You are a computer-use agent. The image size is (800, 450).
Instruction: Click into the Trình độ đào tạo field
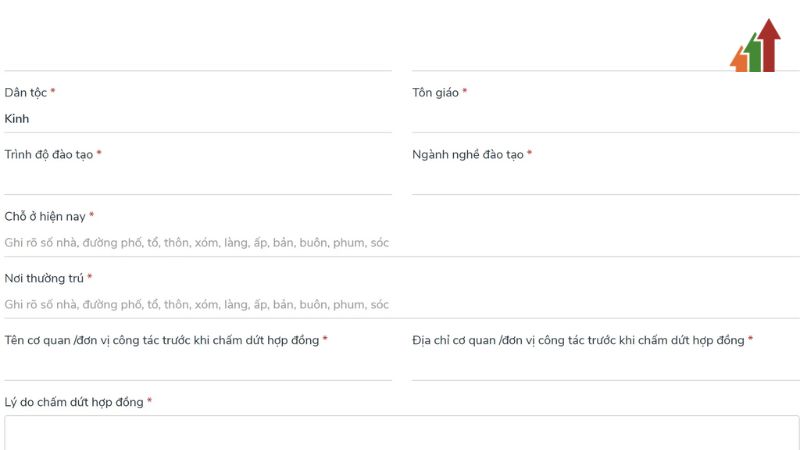click(x=197, y=180)
